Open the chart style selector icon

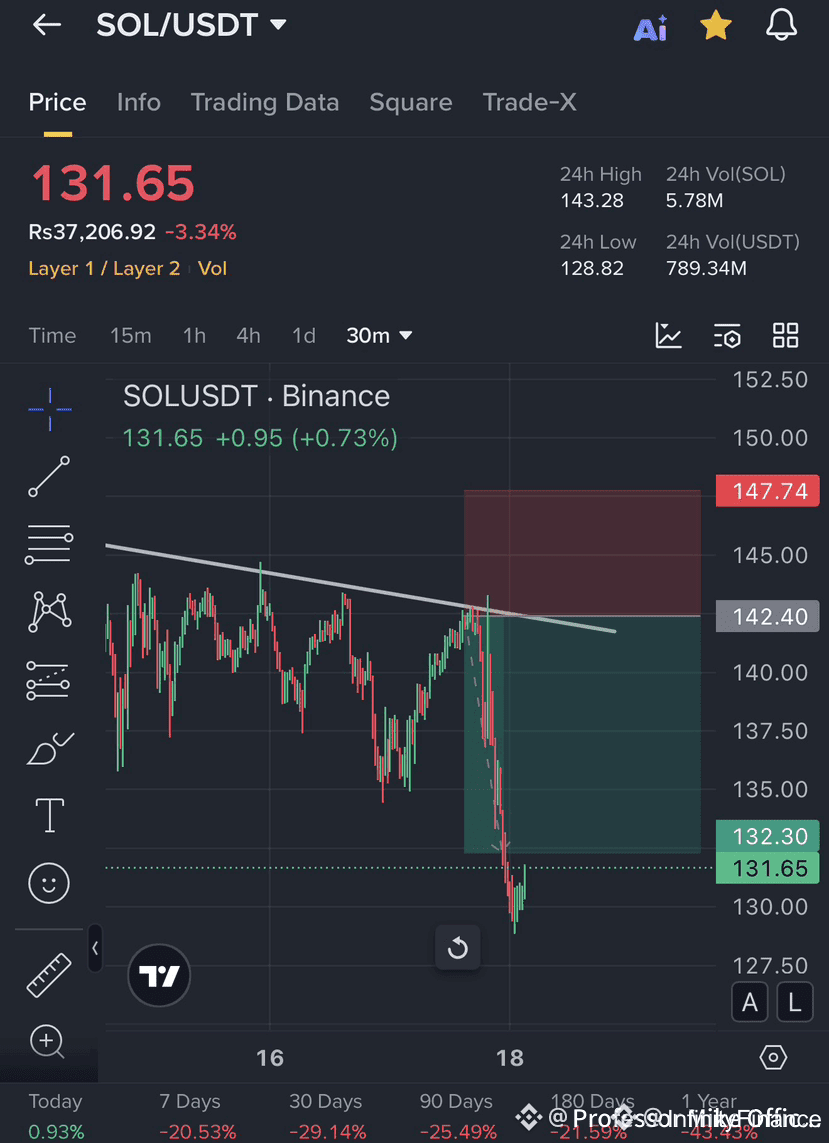[668, 335]
